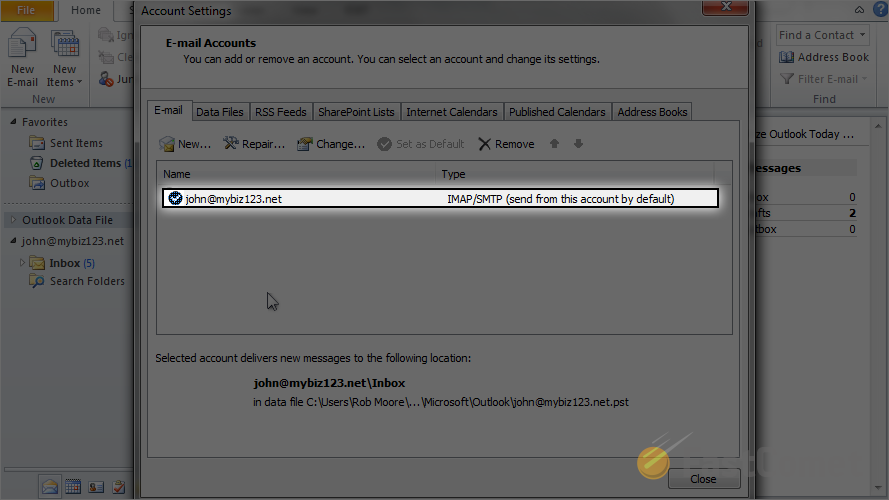Select the E-mail tab
The width and height of the screenshot is (889, 500).
168,111
